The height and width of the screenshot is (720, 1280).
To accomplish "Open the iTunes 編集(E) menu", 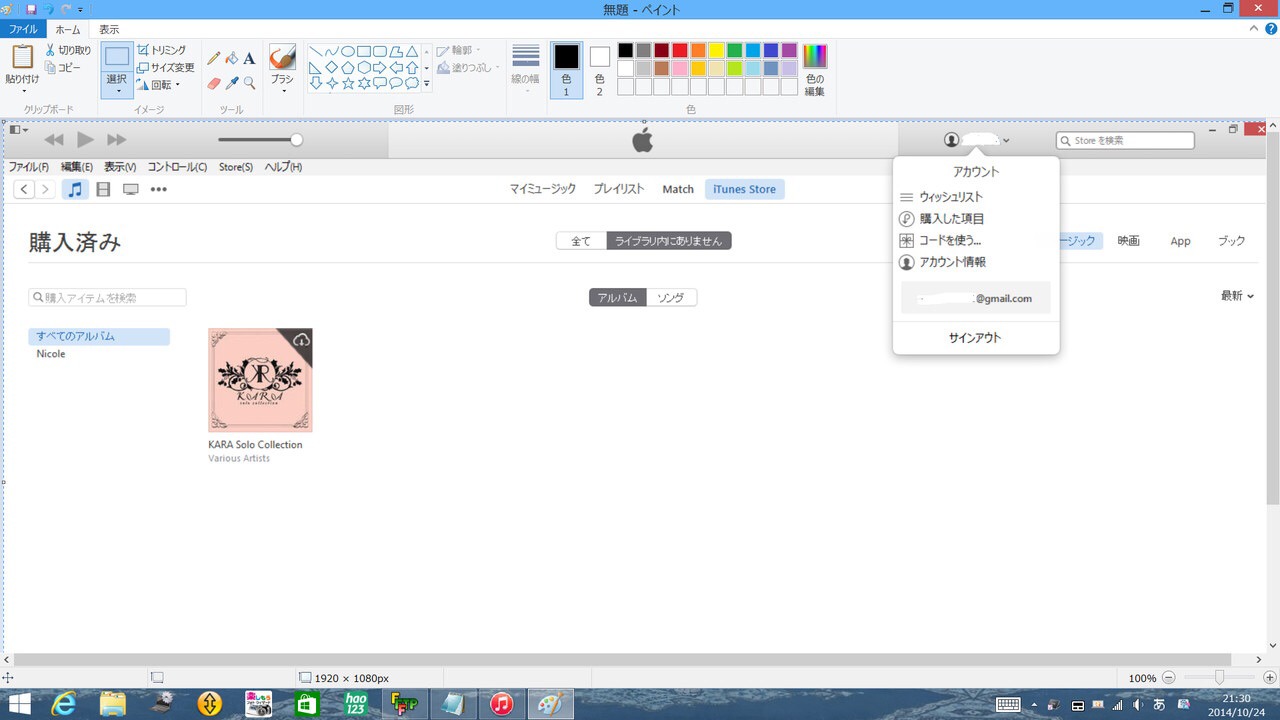I will tap(77, 167).
